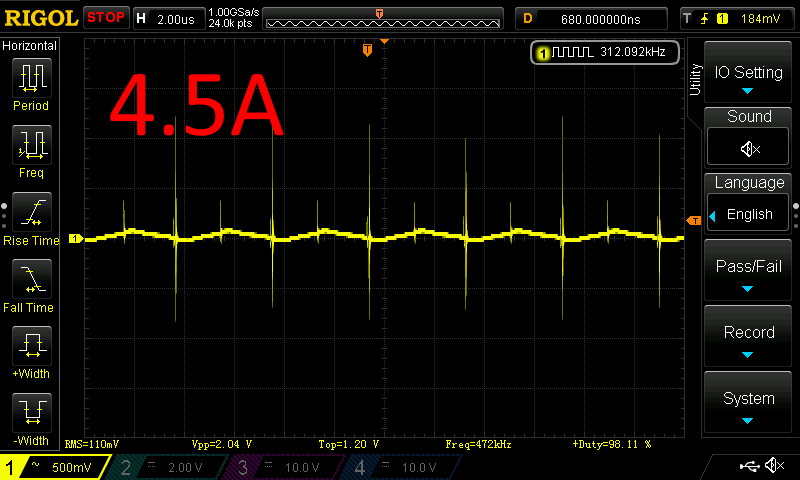Click the rising edge trigger icon
Image resolution: width=800 pixels, height=480 pixels.
point(705,19)
